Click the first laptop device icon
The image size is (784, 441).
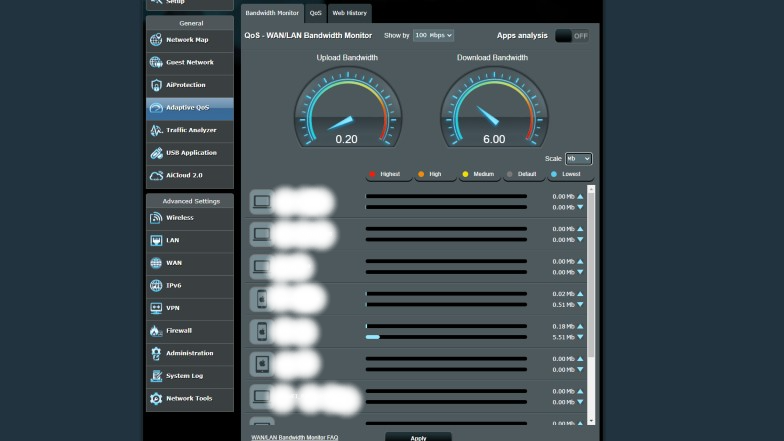click(262, 202)
